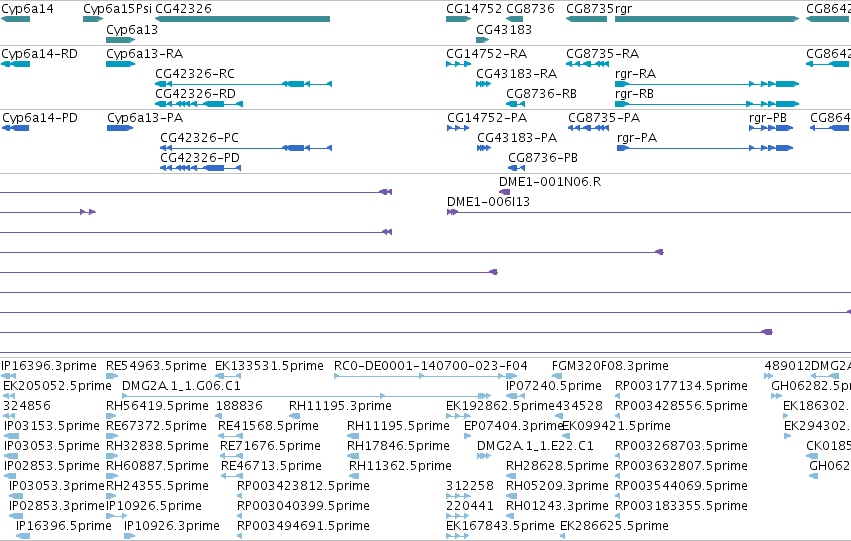
Task: Select the CG42326 gene bar
Action: [243, 19]
